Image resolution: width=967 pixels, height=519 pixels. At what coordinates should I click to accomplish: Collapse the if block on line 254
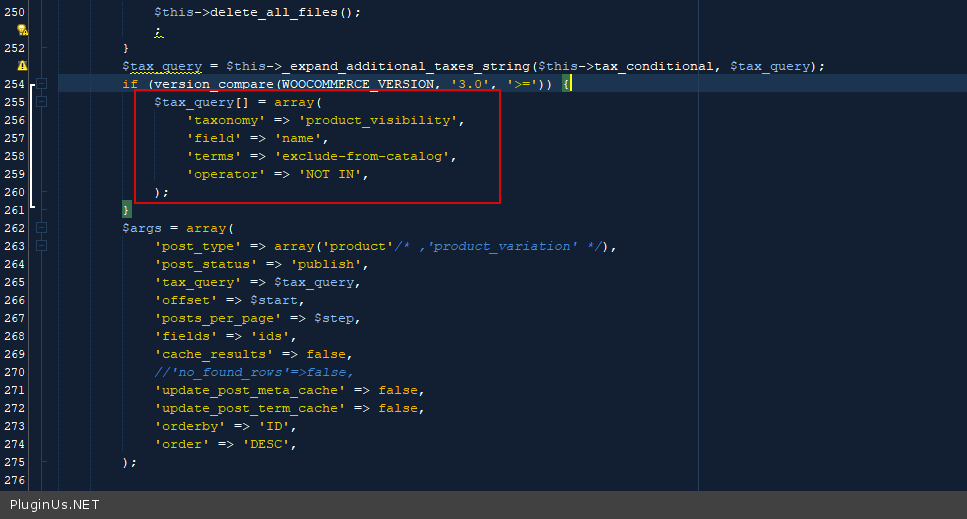click(x=42, y=84)
